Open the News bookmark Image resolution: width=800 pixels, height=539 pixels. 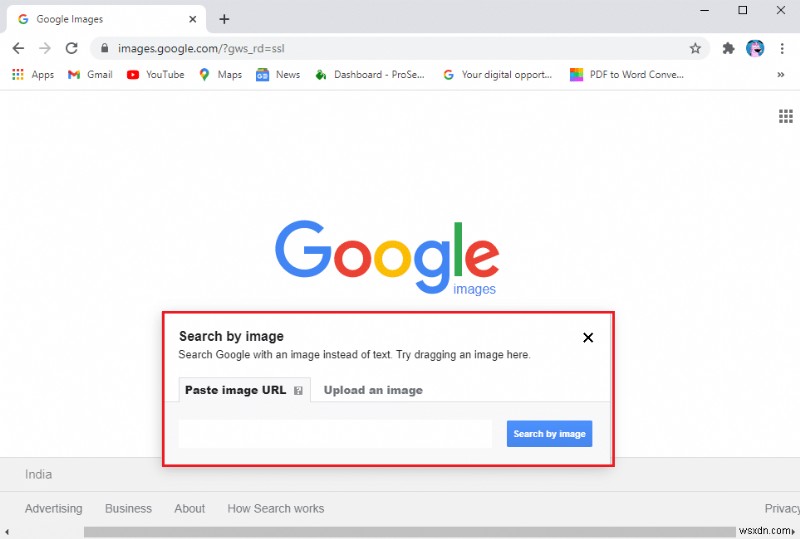(x=278, y=75)
